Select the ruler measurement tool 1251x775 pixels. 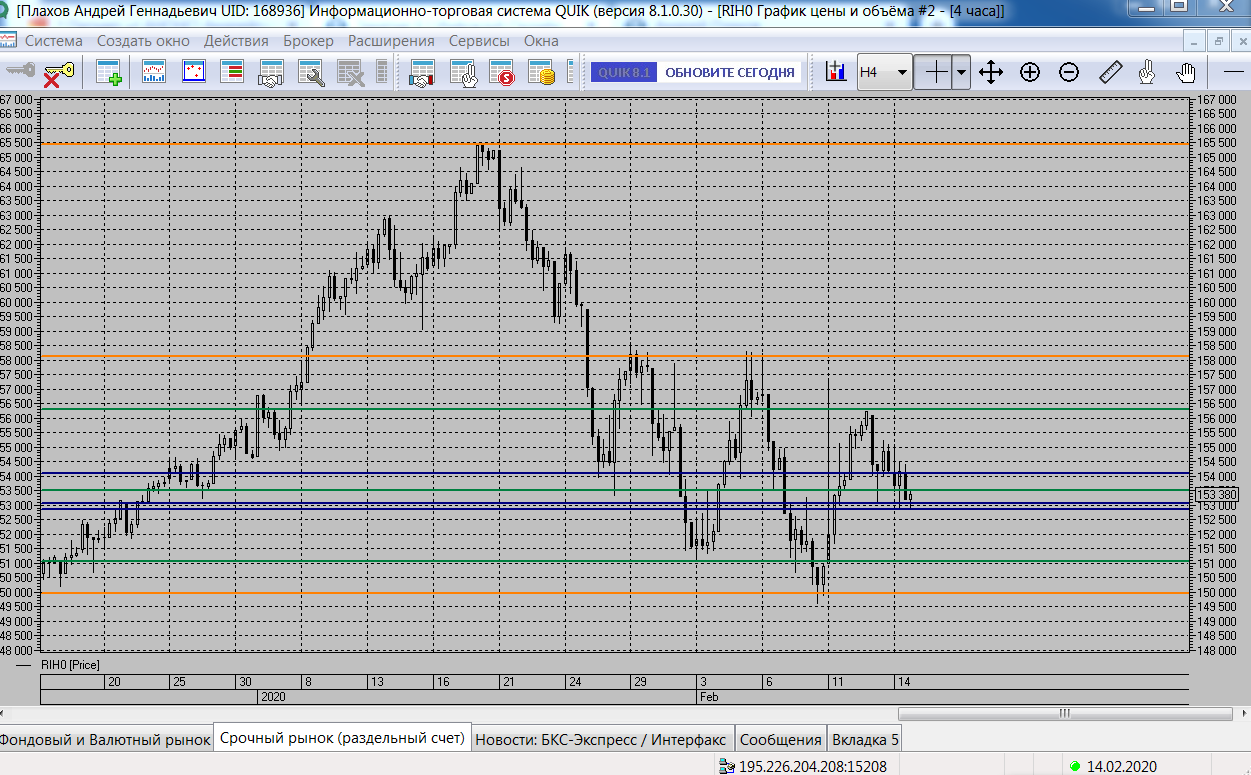(x=1110, y=72)
